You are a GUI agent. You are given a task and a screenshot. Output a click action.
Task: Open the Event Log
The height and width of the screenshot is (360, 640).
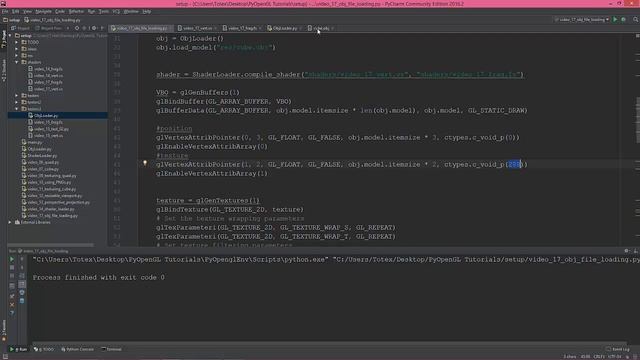618,349
